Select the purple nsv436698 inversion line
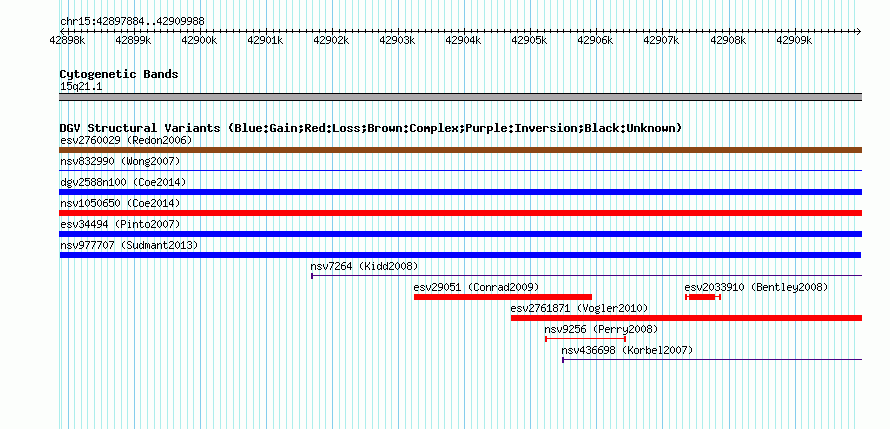 712,360
